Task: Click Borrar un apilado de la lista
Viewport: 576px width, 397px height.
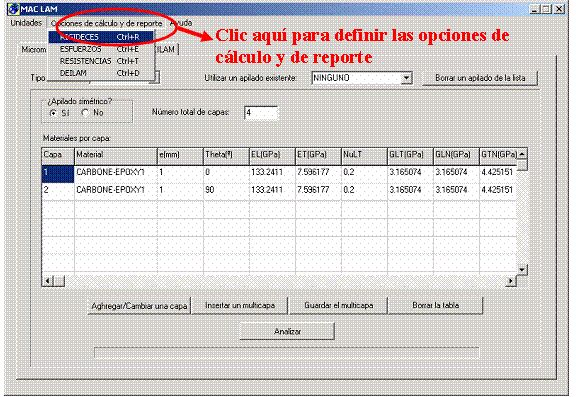Action: [x=480, y=78]
